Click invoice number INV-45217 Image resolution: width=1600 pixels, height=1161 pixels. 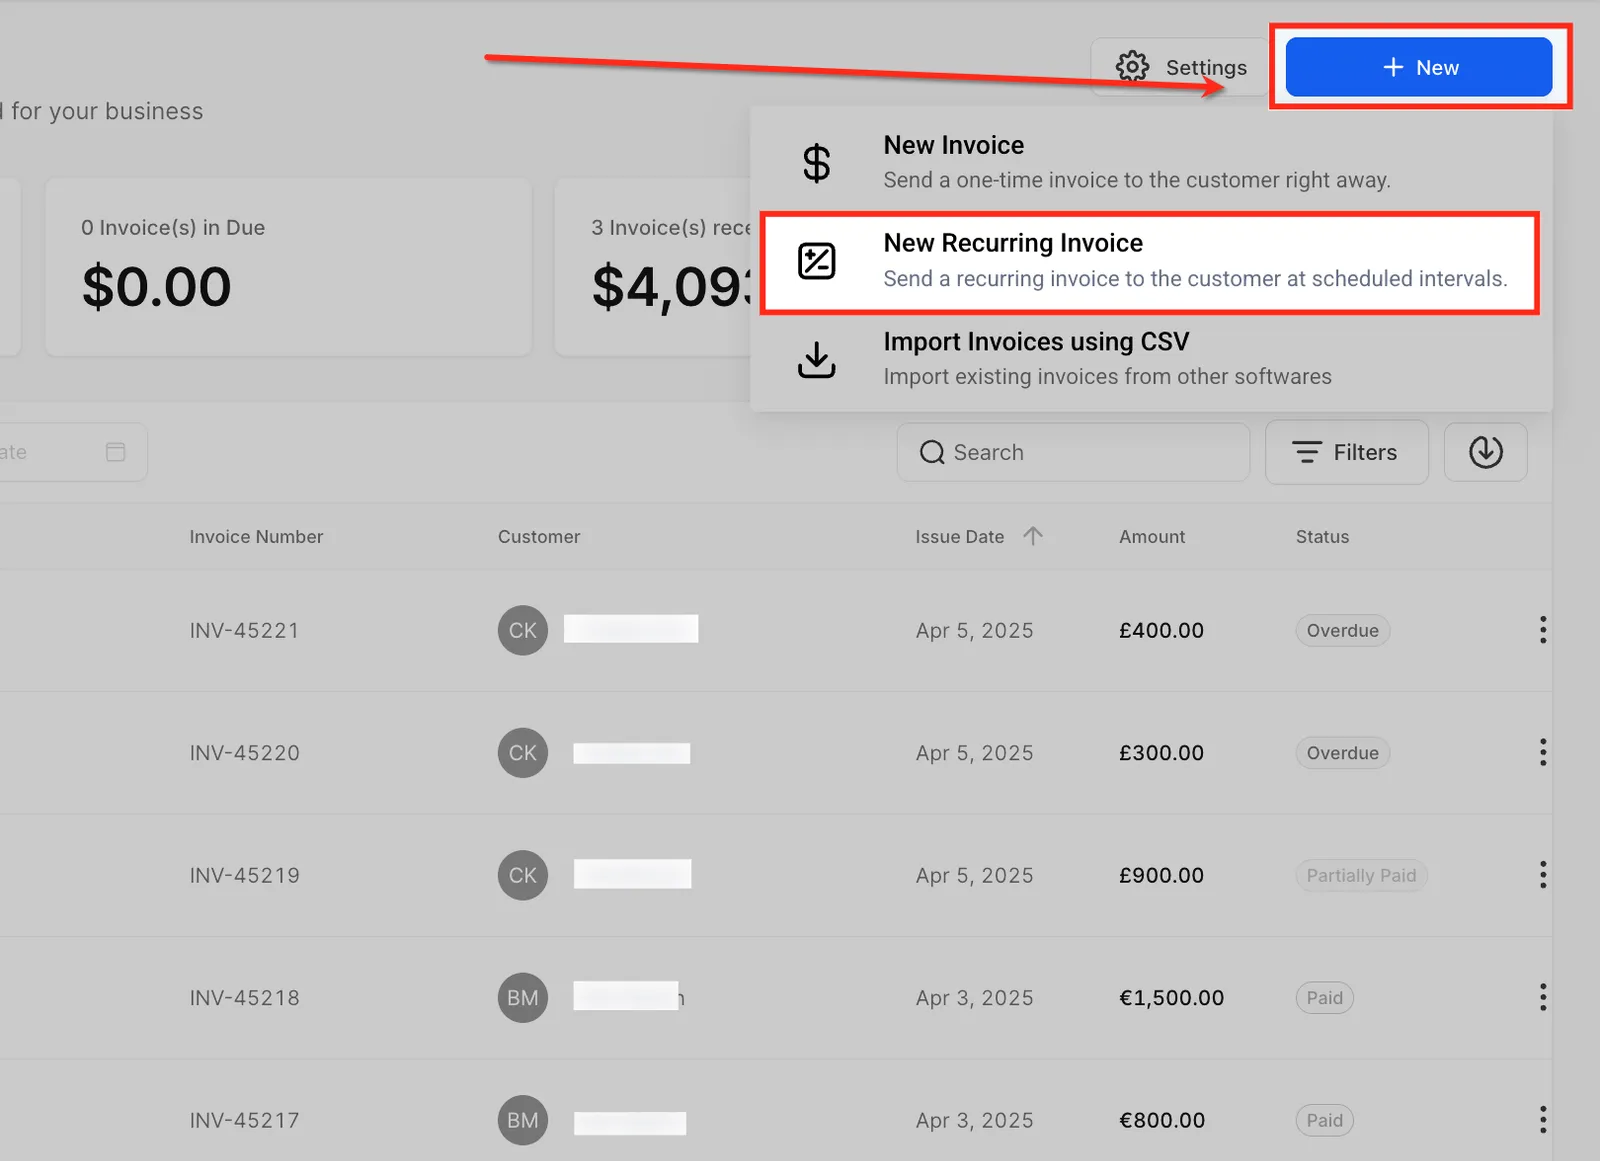pos(245,1121)
